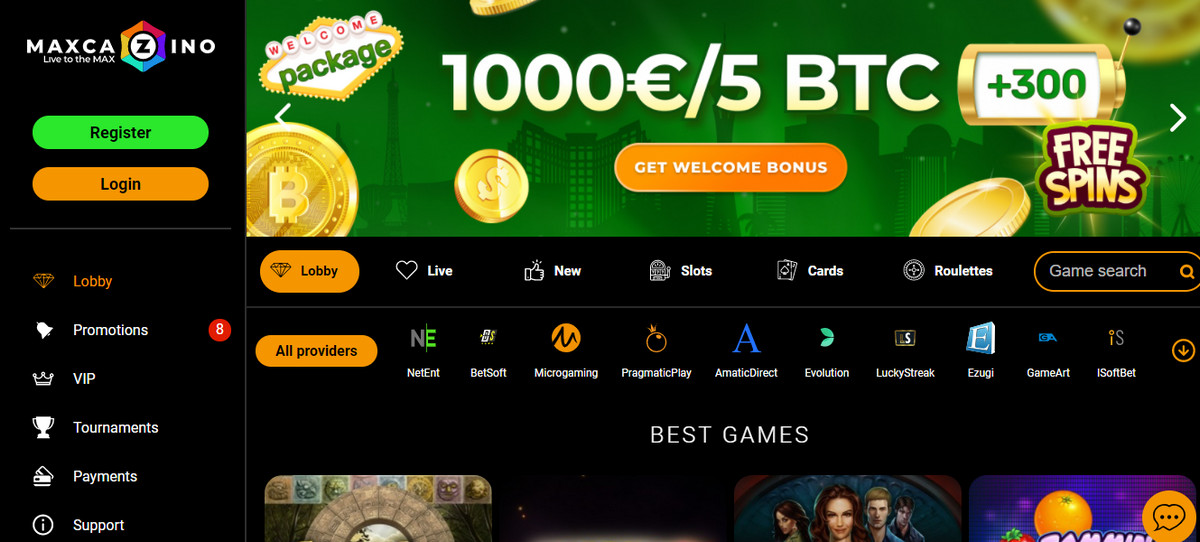The height and width of the screenshot is (542, 1200).
Task: Click the green Register button
Action: pyautogui.click(x=120, y=133)
